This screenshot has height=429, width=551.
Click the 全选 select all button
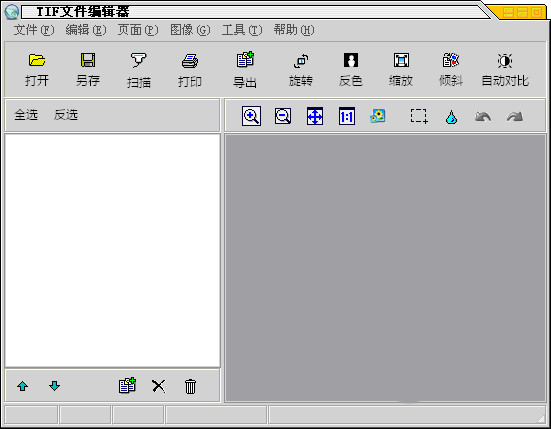click(26, 115)
